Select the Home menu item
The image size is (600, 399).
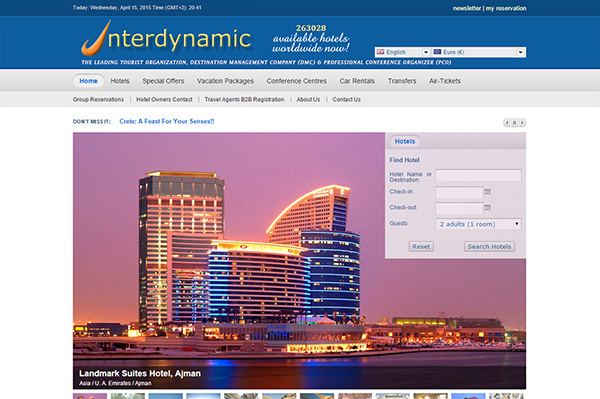click(x=88, y=81)
